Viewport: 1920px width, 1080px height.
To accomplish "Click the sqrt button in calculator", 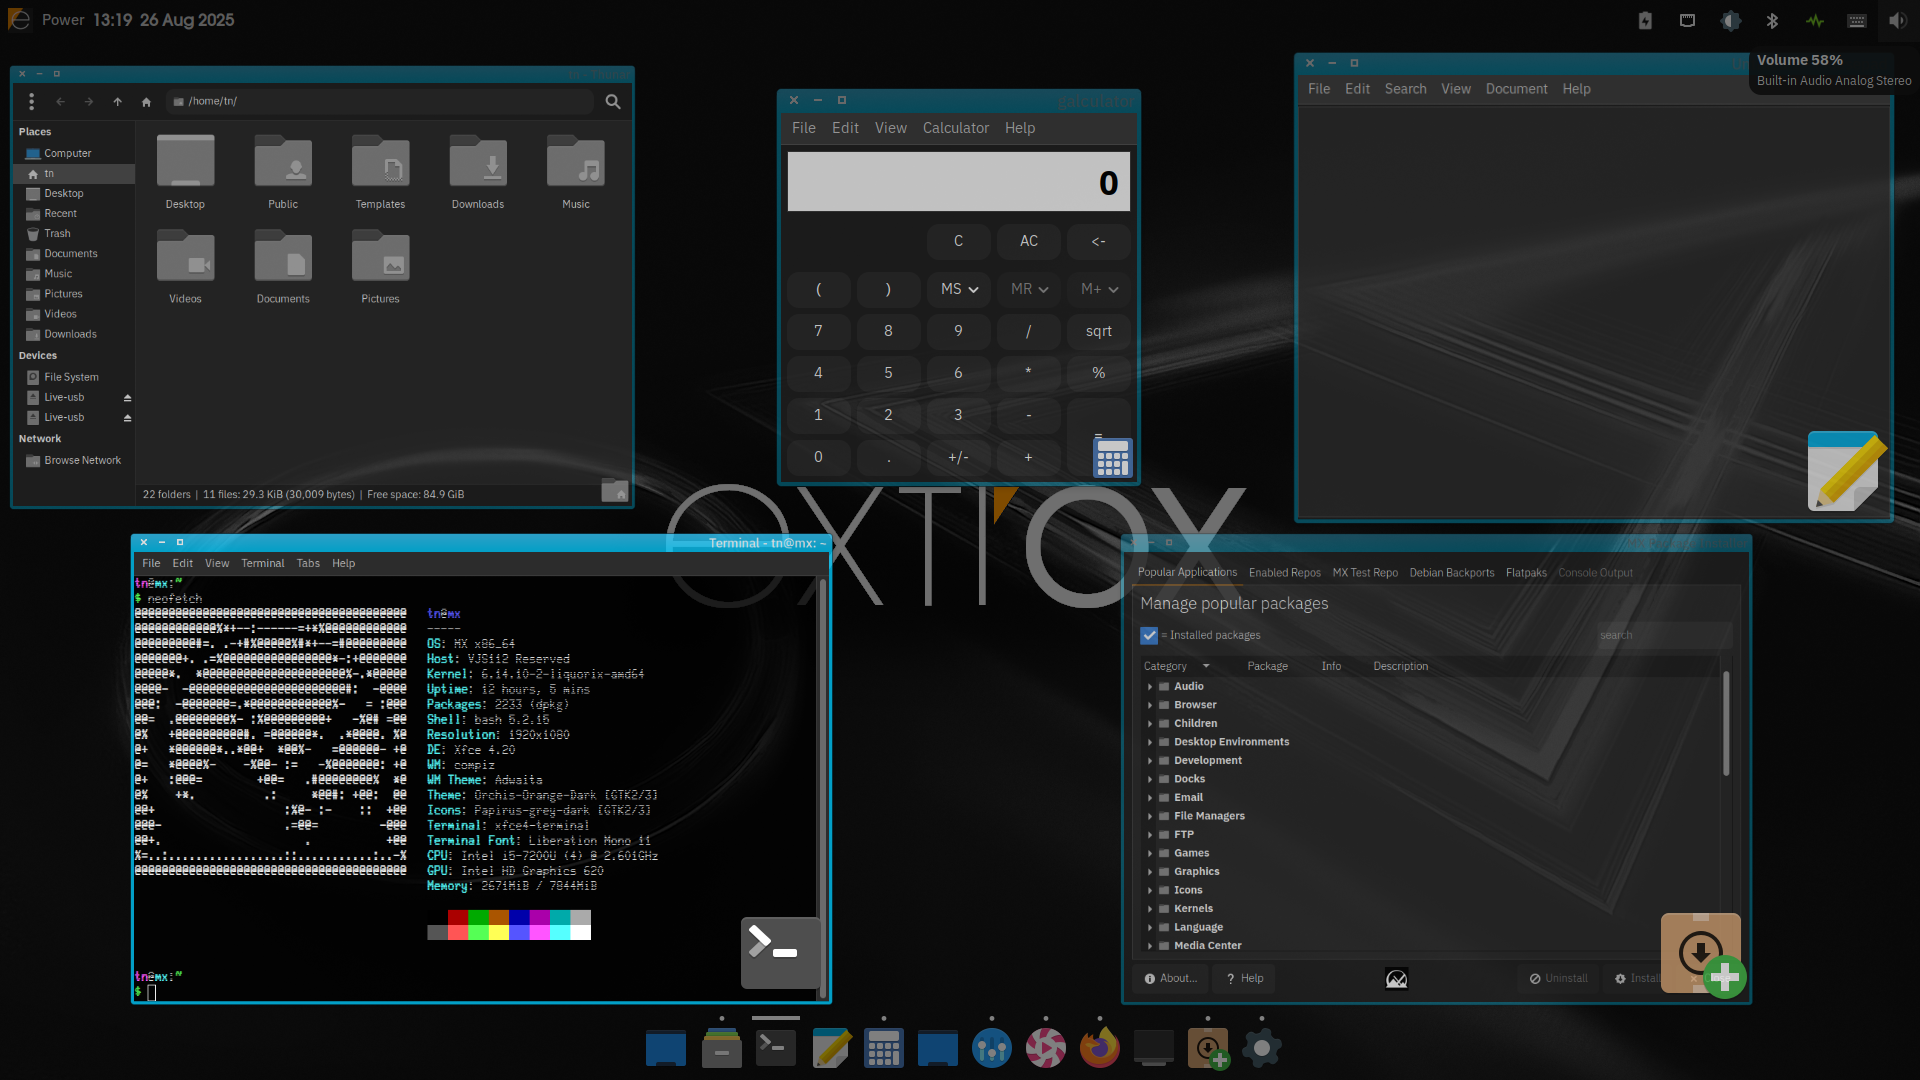I will pyautogui.click(x=1099, y=331).
